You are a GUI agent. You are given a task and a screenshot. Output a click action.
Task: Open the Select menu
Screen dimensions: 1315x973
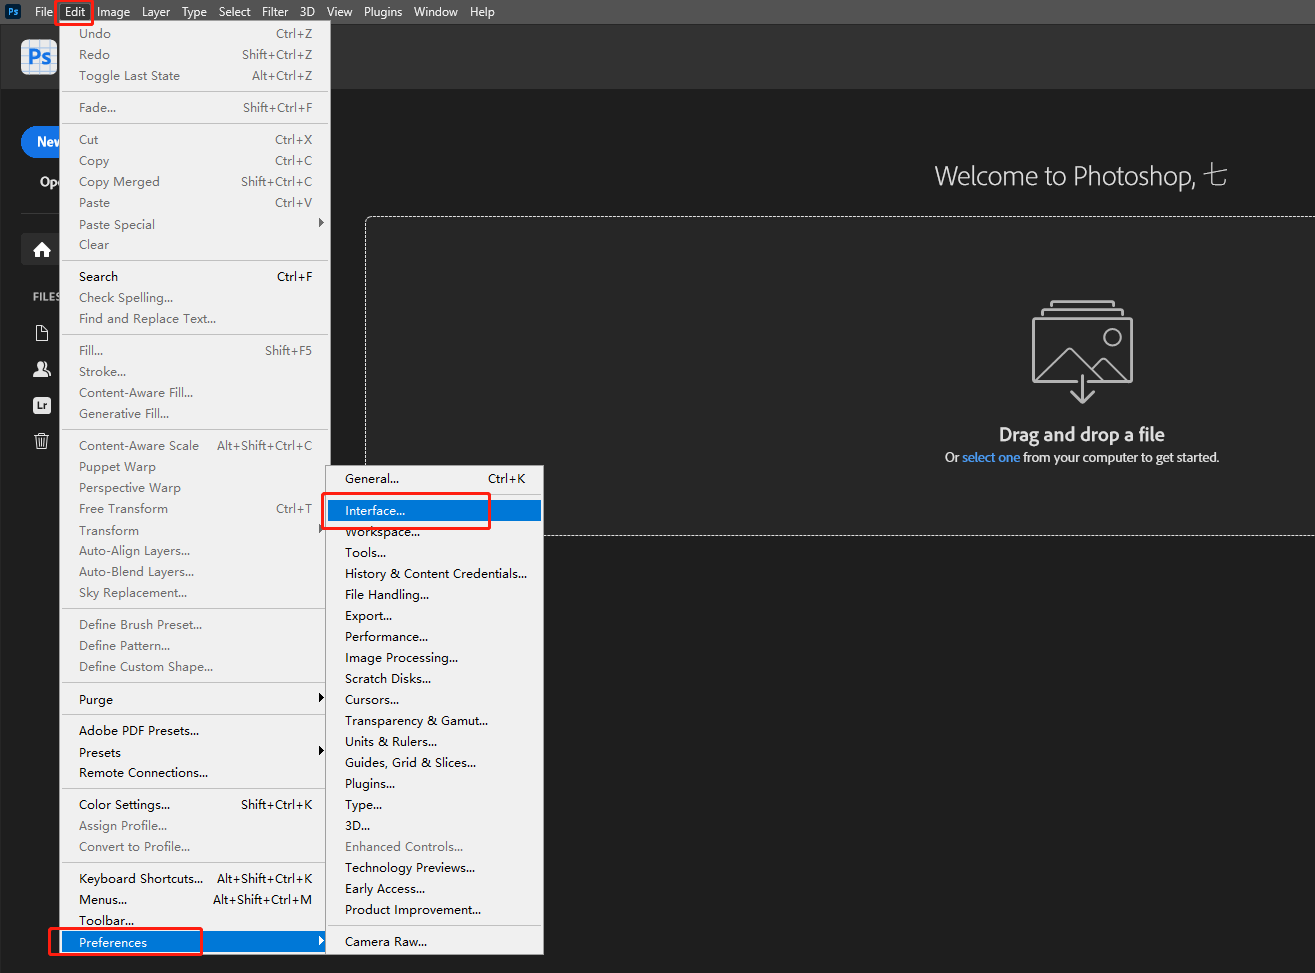pos(235,12)
